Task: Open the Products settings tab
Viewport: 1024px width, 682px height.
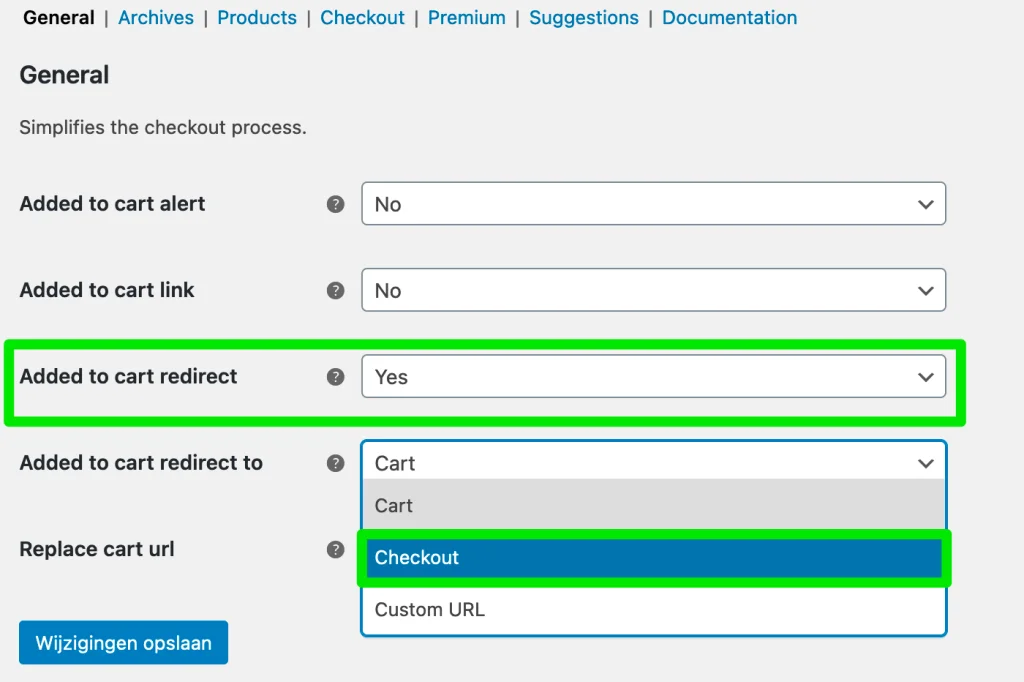Action: point(257,17)
